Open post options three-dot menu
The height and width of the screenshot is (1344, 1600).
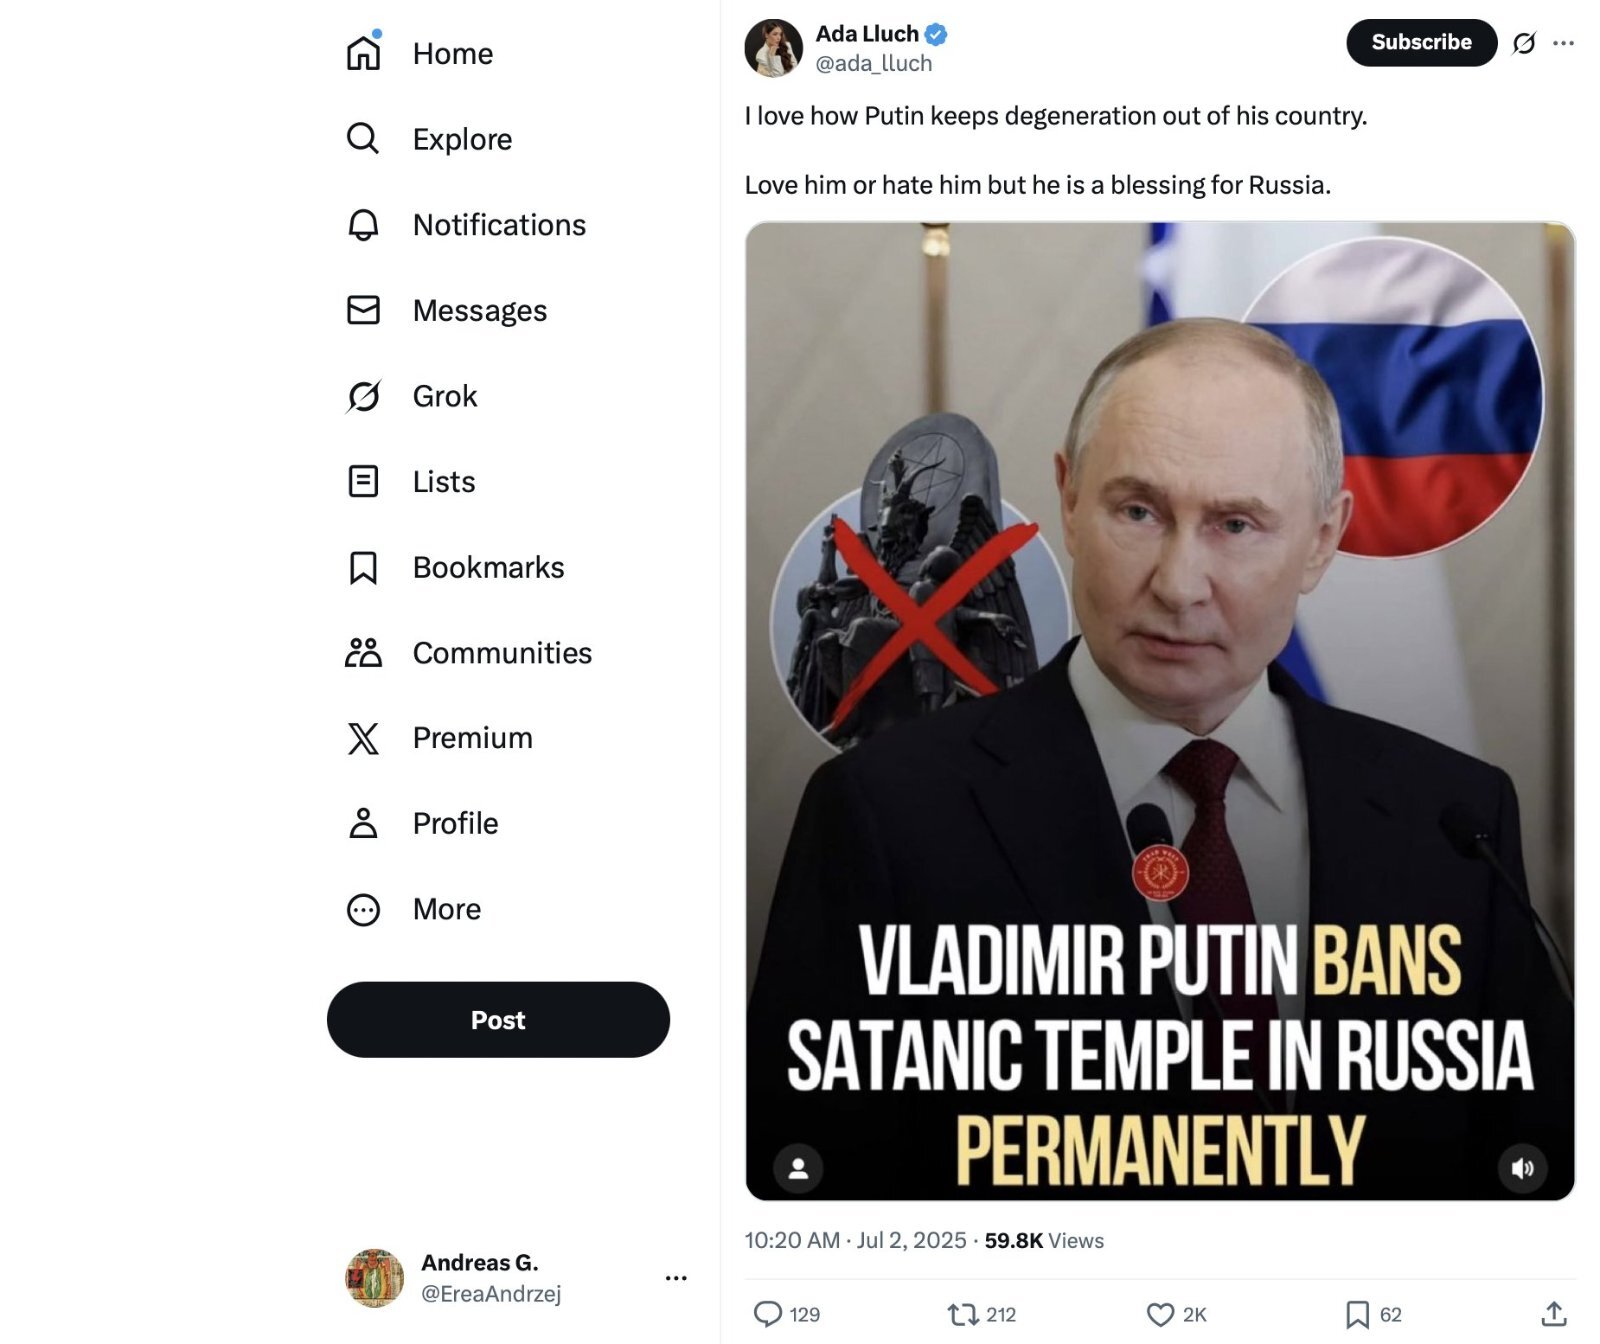[x=1564, y=43]
